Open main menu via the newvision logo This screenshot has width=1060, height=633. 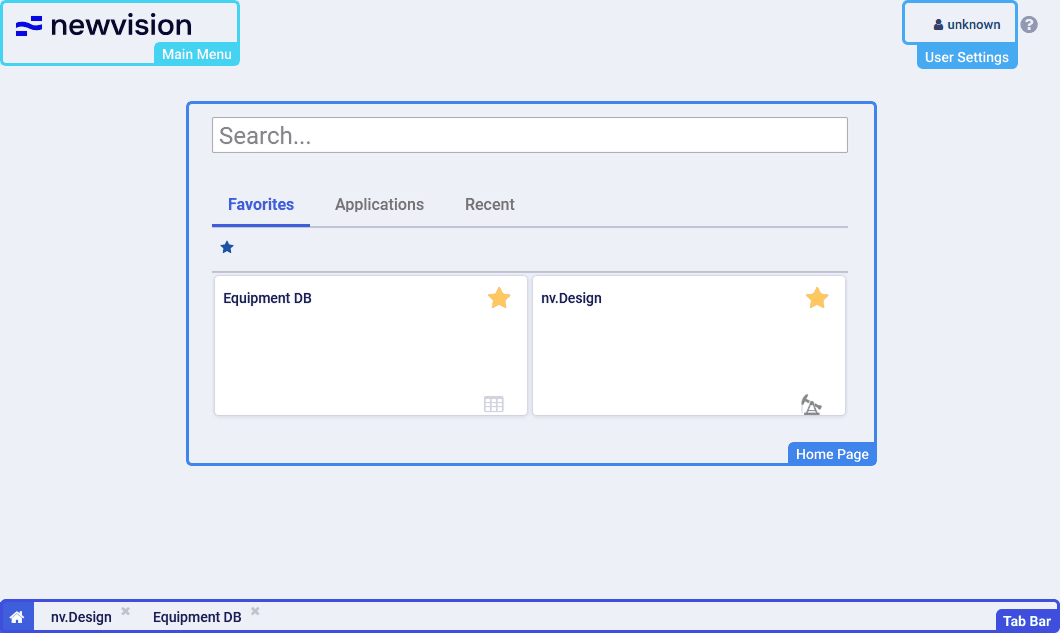[x=104, y=26]
